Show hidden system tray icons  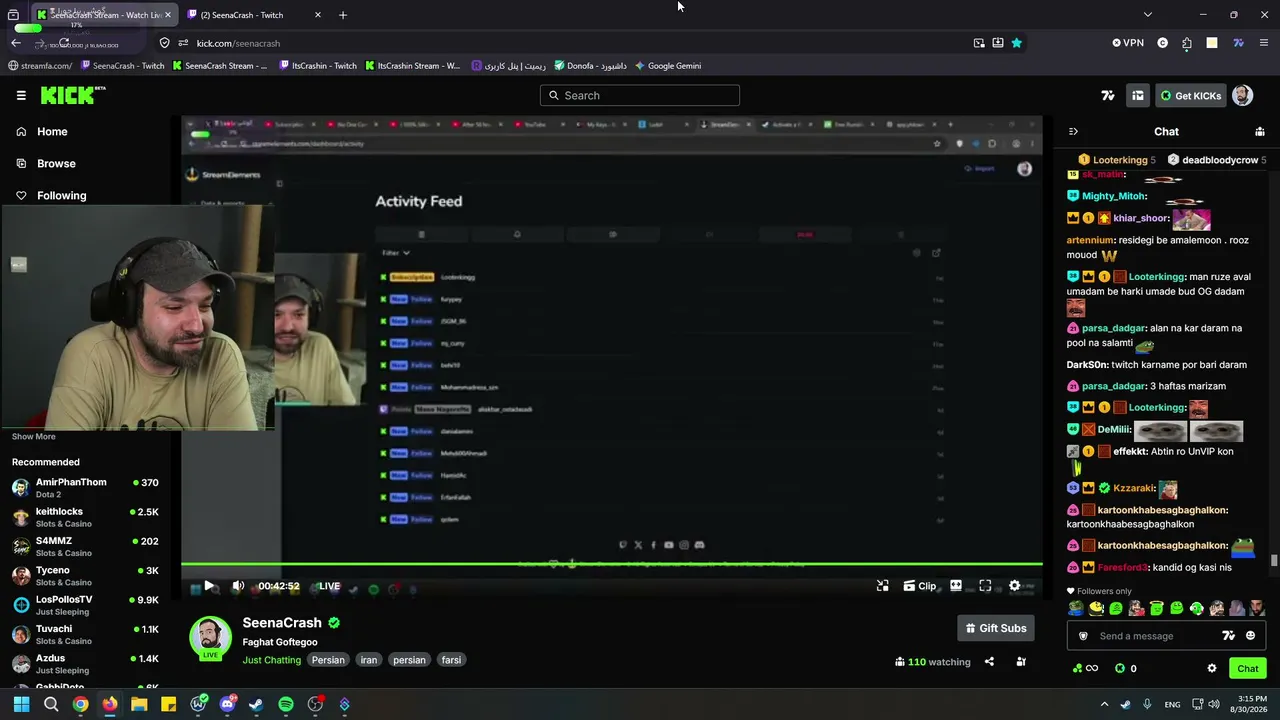point(1104,704)
